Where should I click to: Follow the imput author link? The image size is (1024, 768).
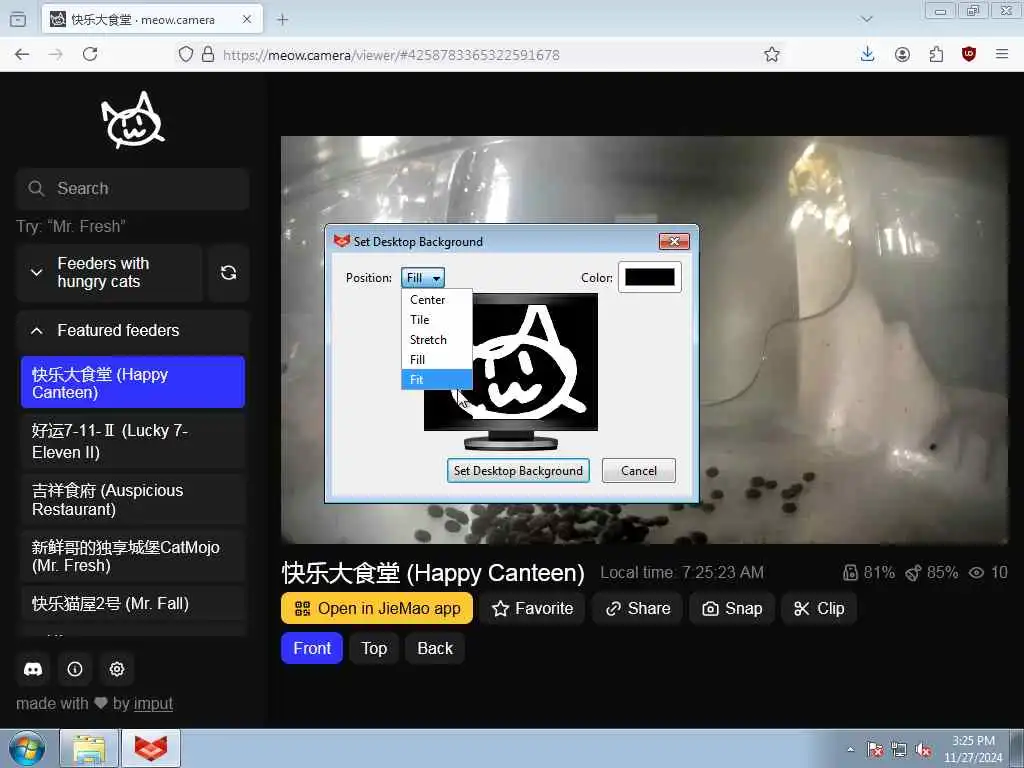click(153, 703)
